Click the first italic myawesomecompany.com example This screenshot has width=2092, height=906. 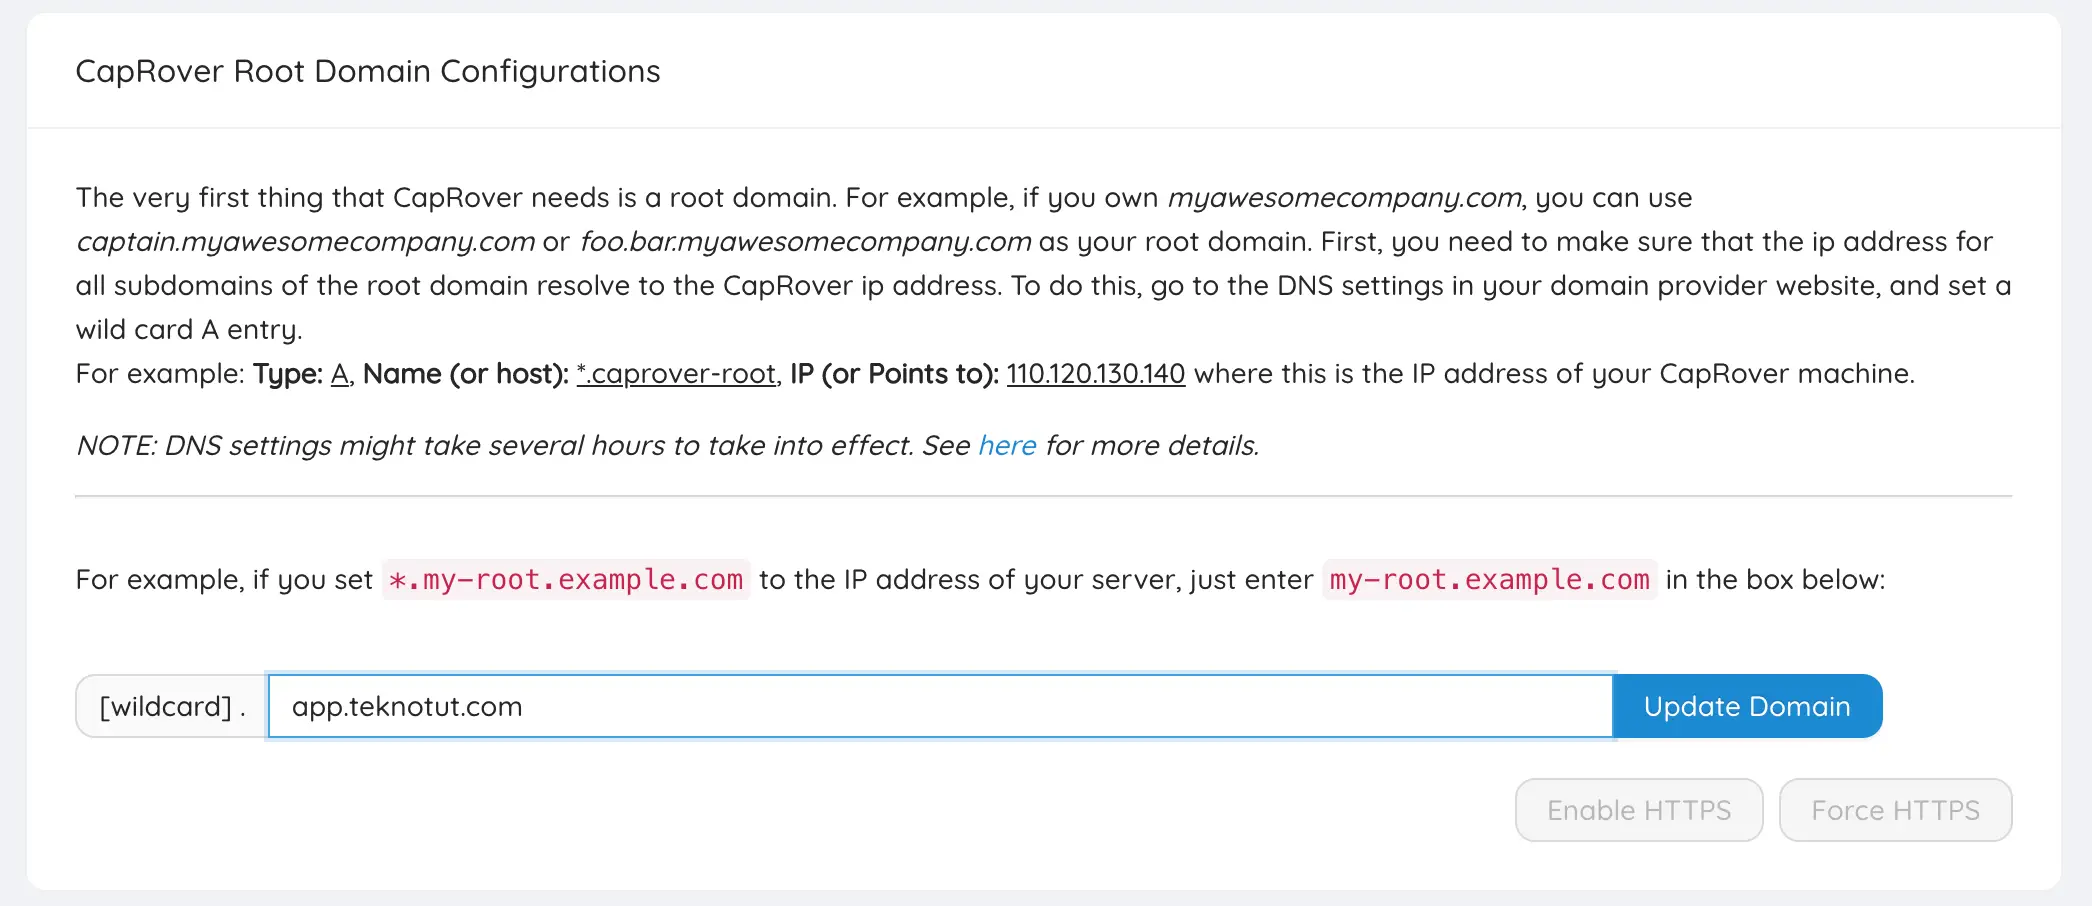1345,198
